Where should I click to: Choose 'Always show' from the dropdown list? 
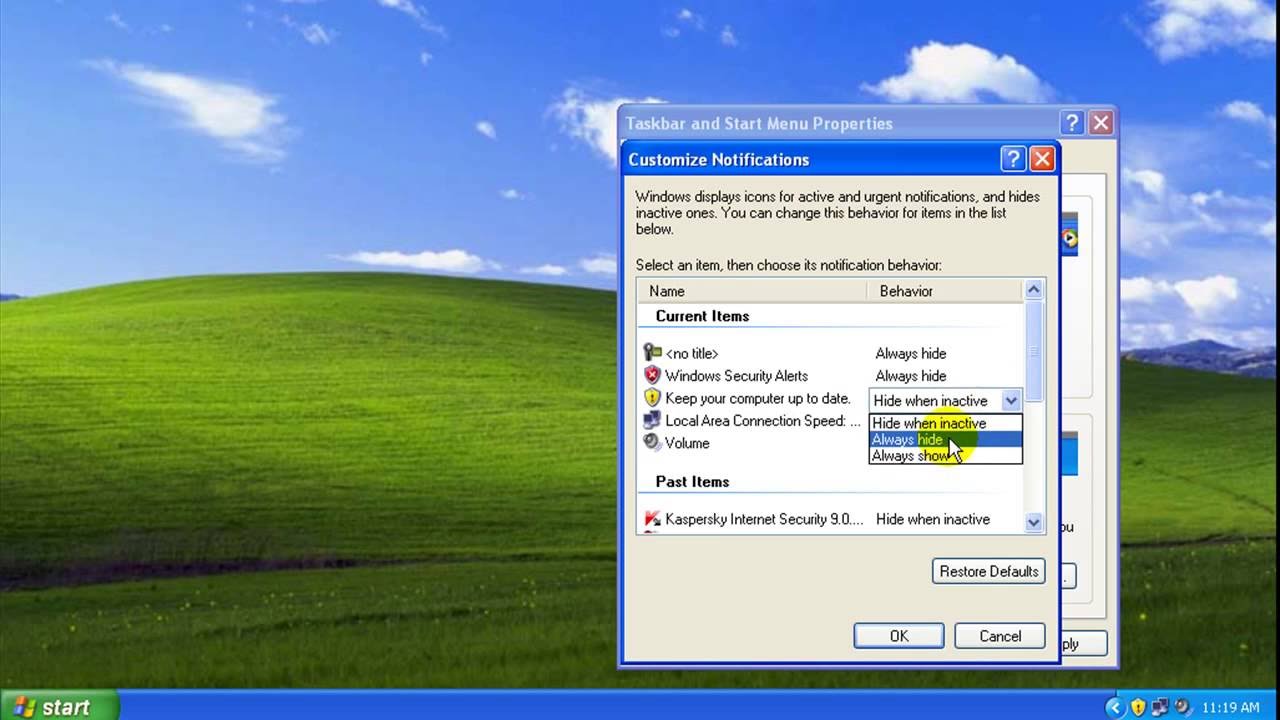(x=945, y=455)
